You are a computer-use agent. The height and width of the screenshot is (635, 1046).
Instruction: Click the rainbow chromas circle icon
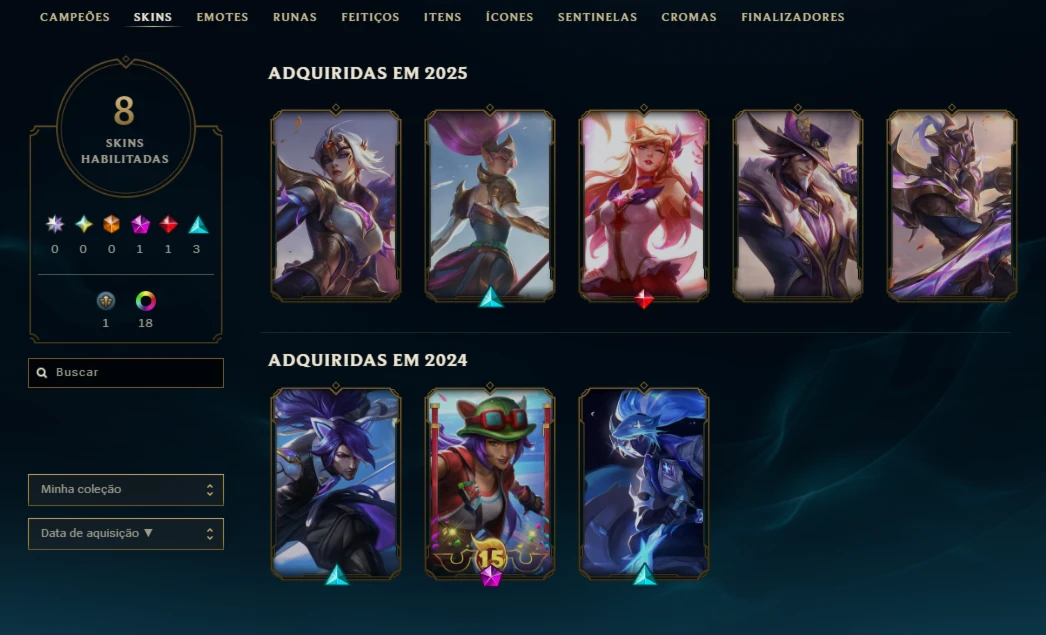pyautogui.click(x=145, y=301)
